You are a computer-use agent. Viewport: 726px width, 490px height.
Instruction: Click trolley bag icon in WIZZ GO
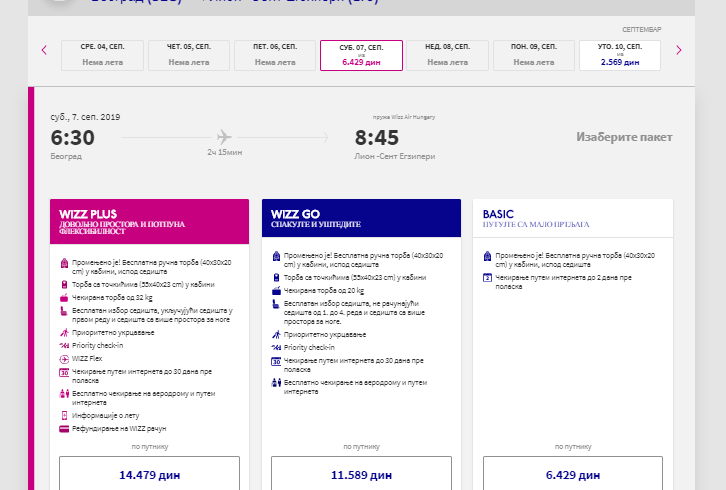(276, 277)
